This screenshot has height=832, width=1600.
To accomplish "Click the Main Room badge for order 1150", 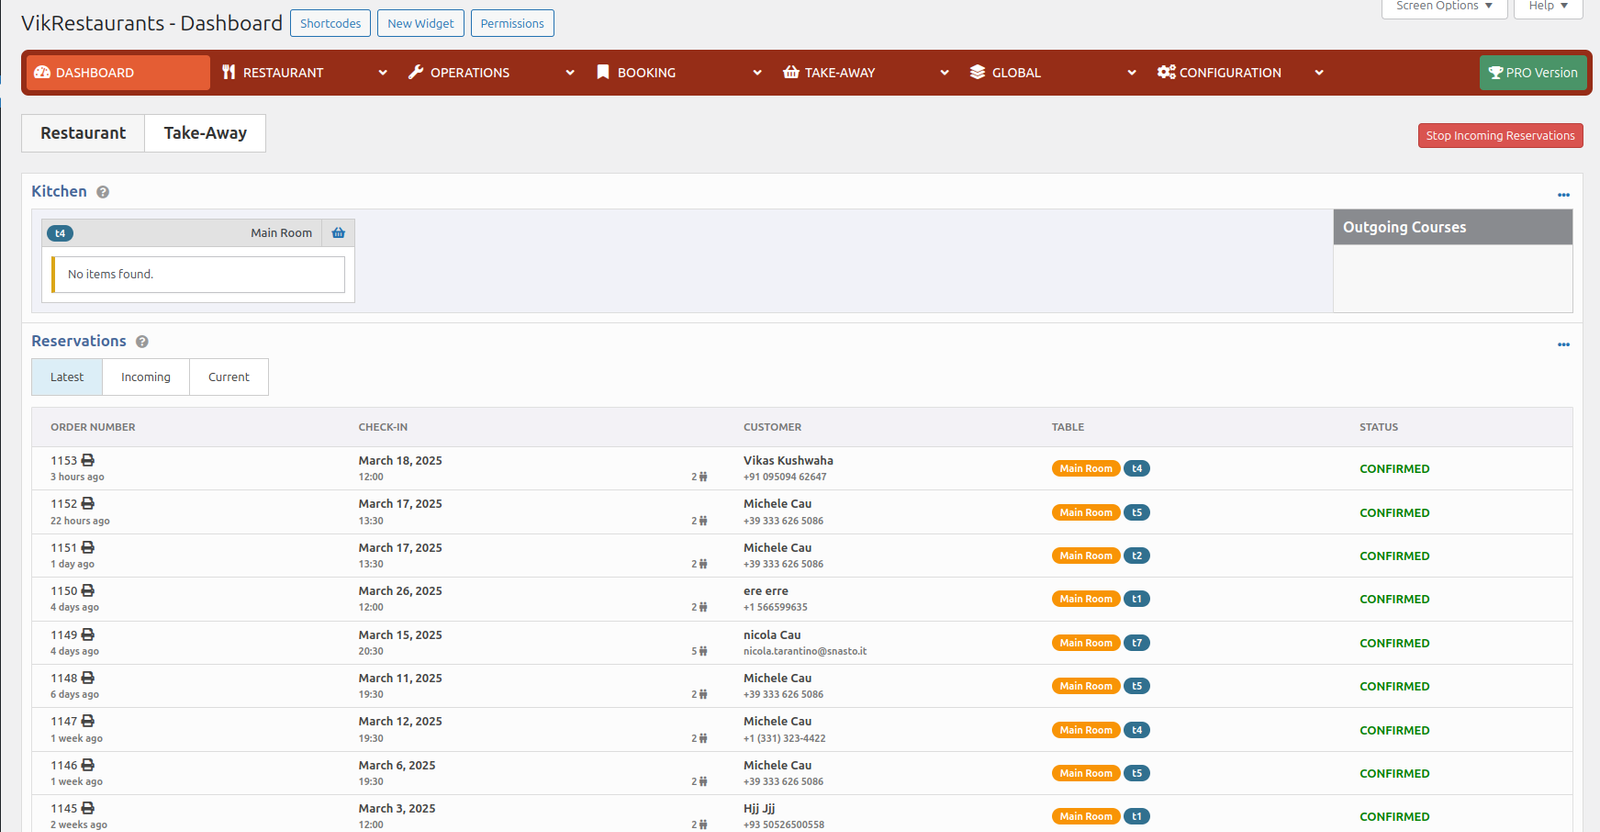I will [x=1086, y=599].
